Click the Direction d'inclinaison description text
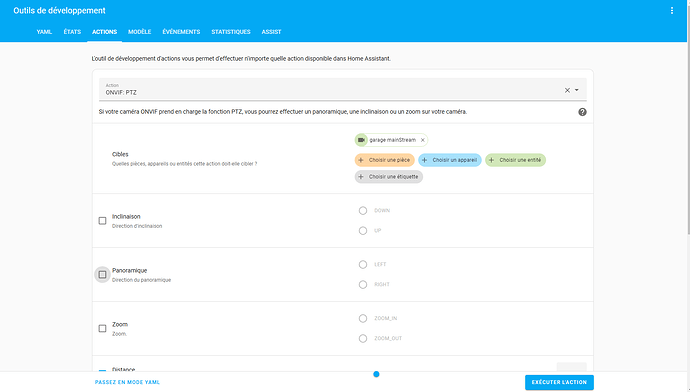690x392 pixels. [x=137, y=226]
